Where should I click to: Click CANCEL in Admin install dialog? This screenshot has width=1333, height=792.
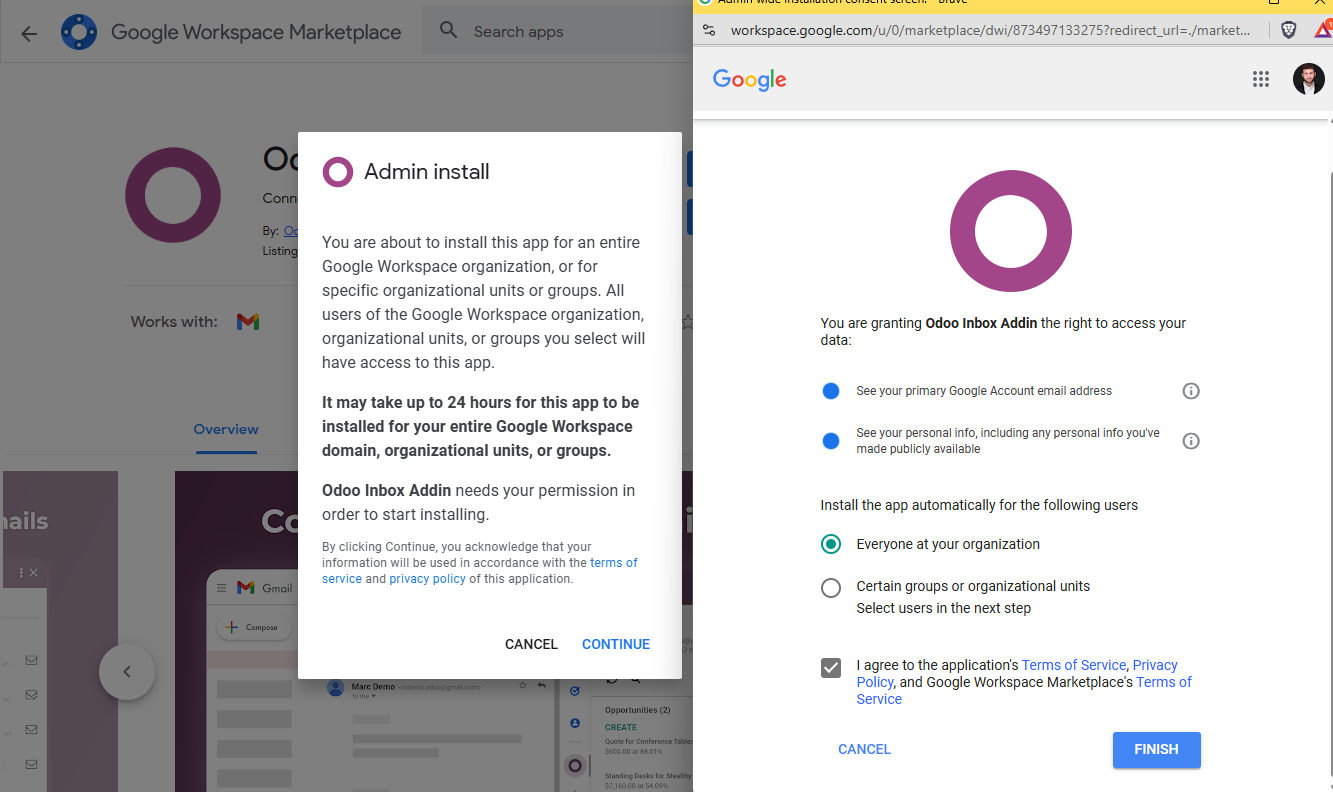click(531, 644)
